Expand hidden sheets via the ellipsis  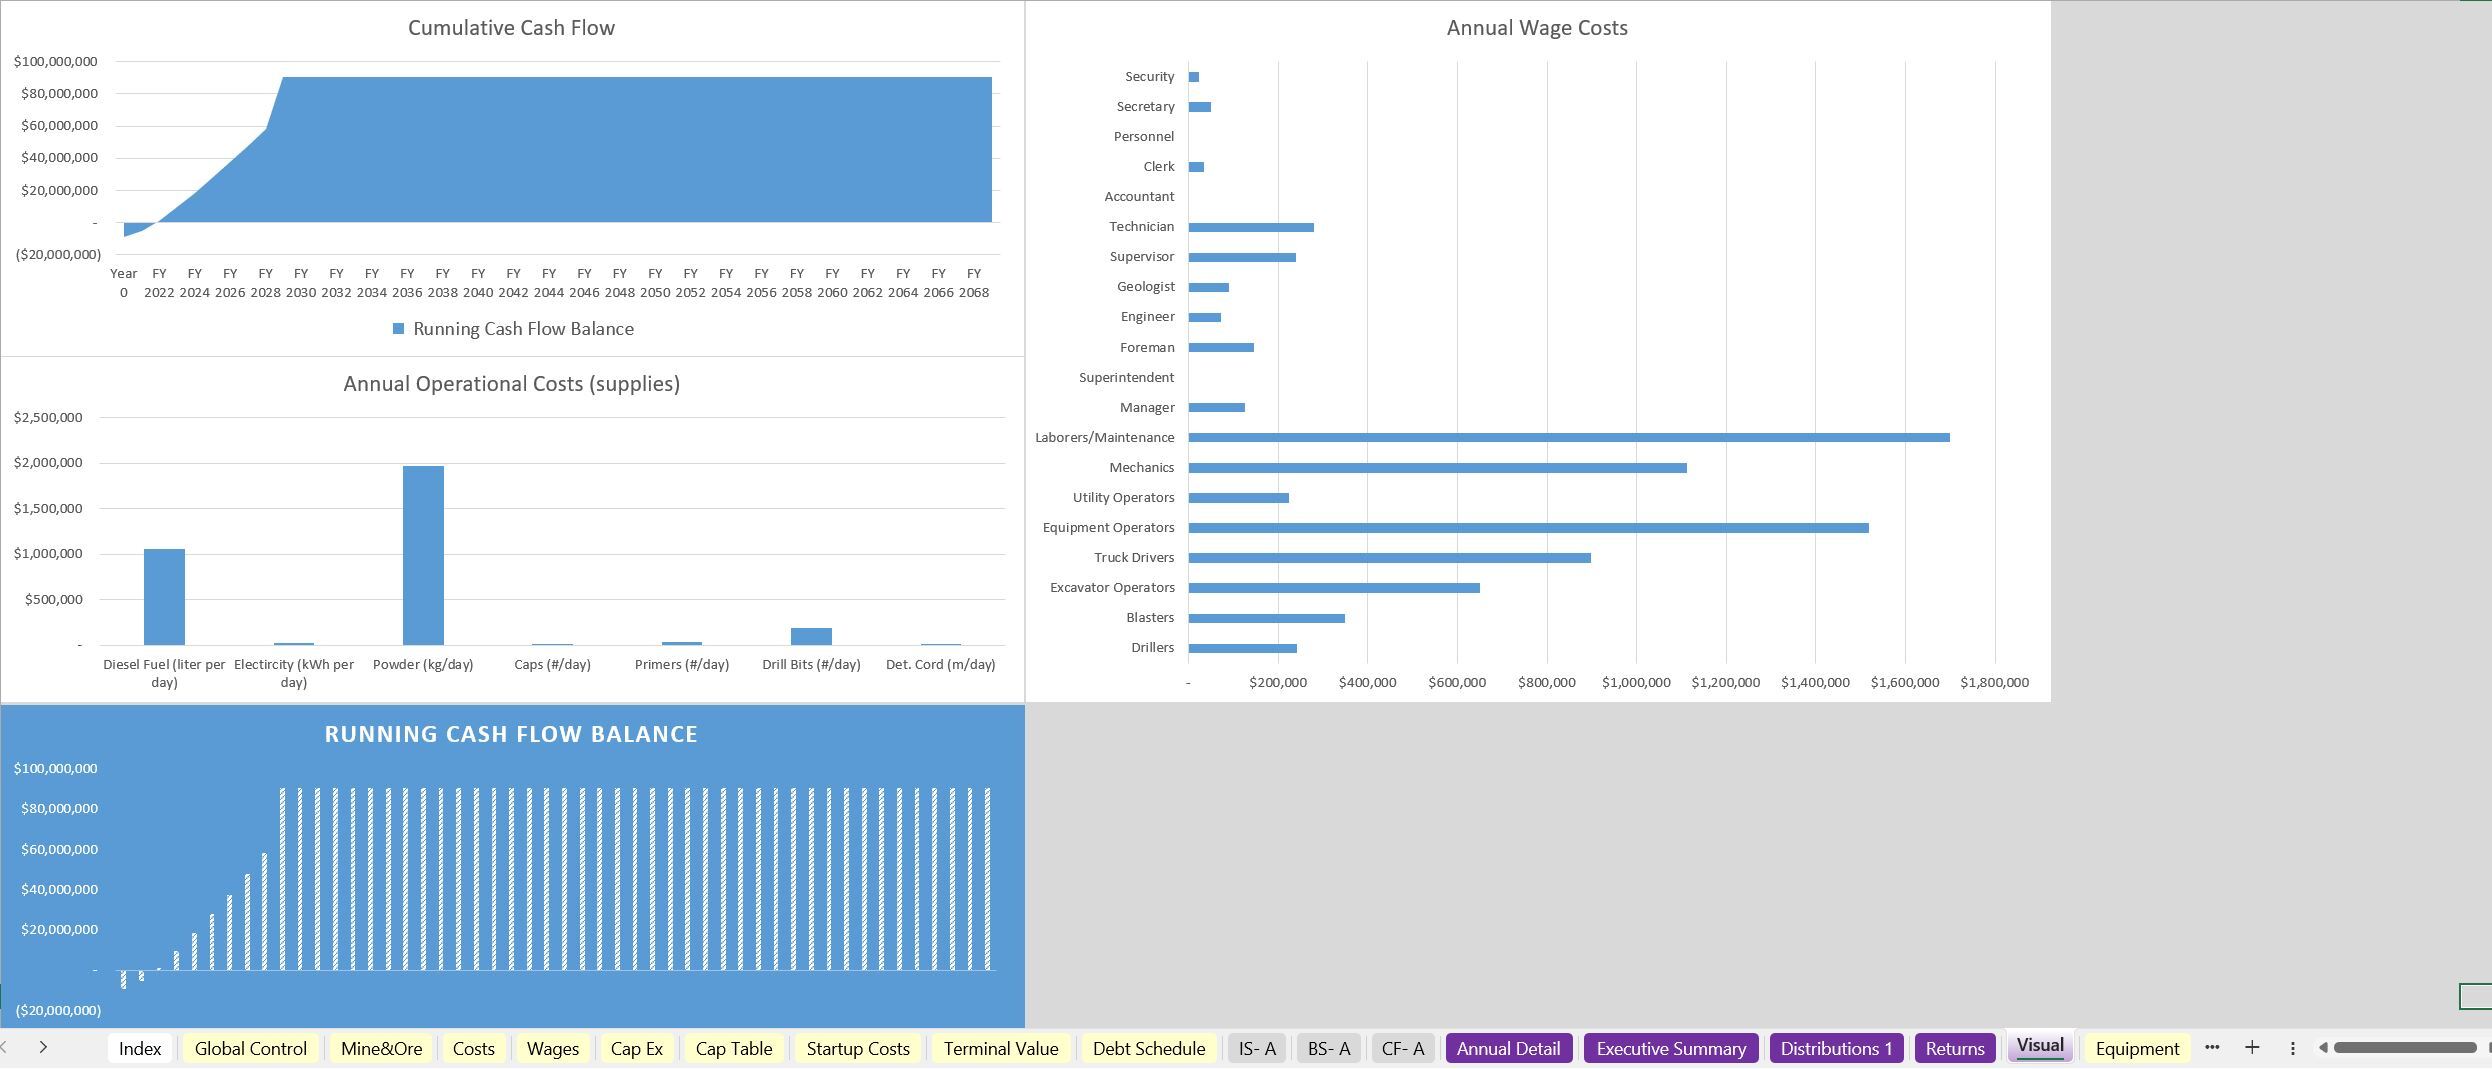pos(2211,1048)
